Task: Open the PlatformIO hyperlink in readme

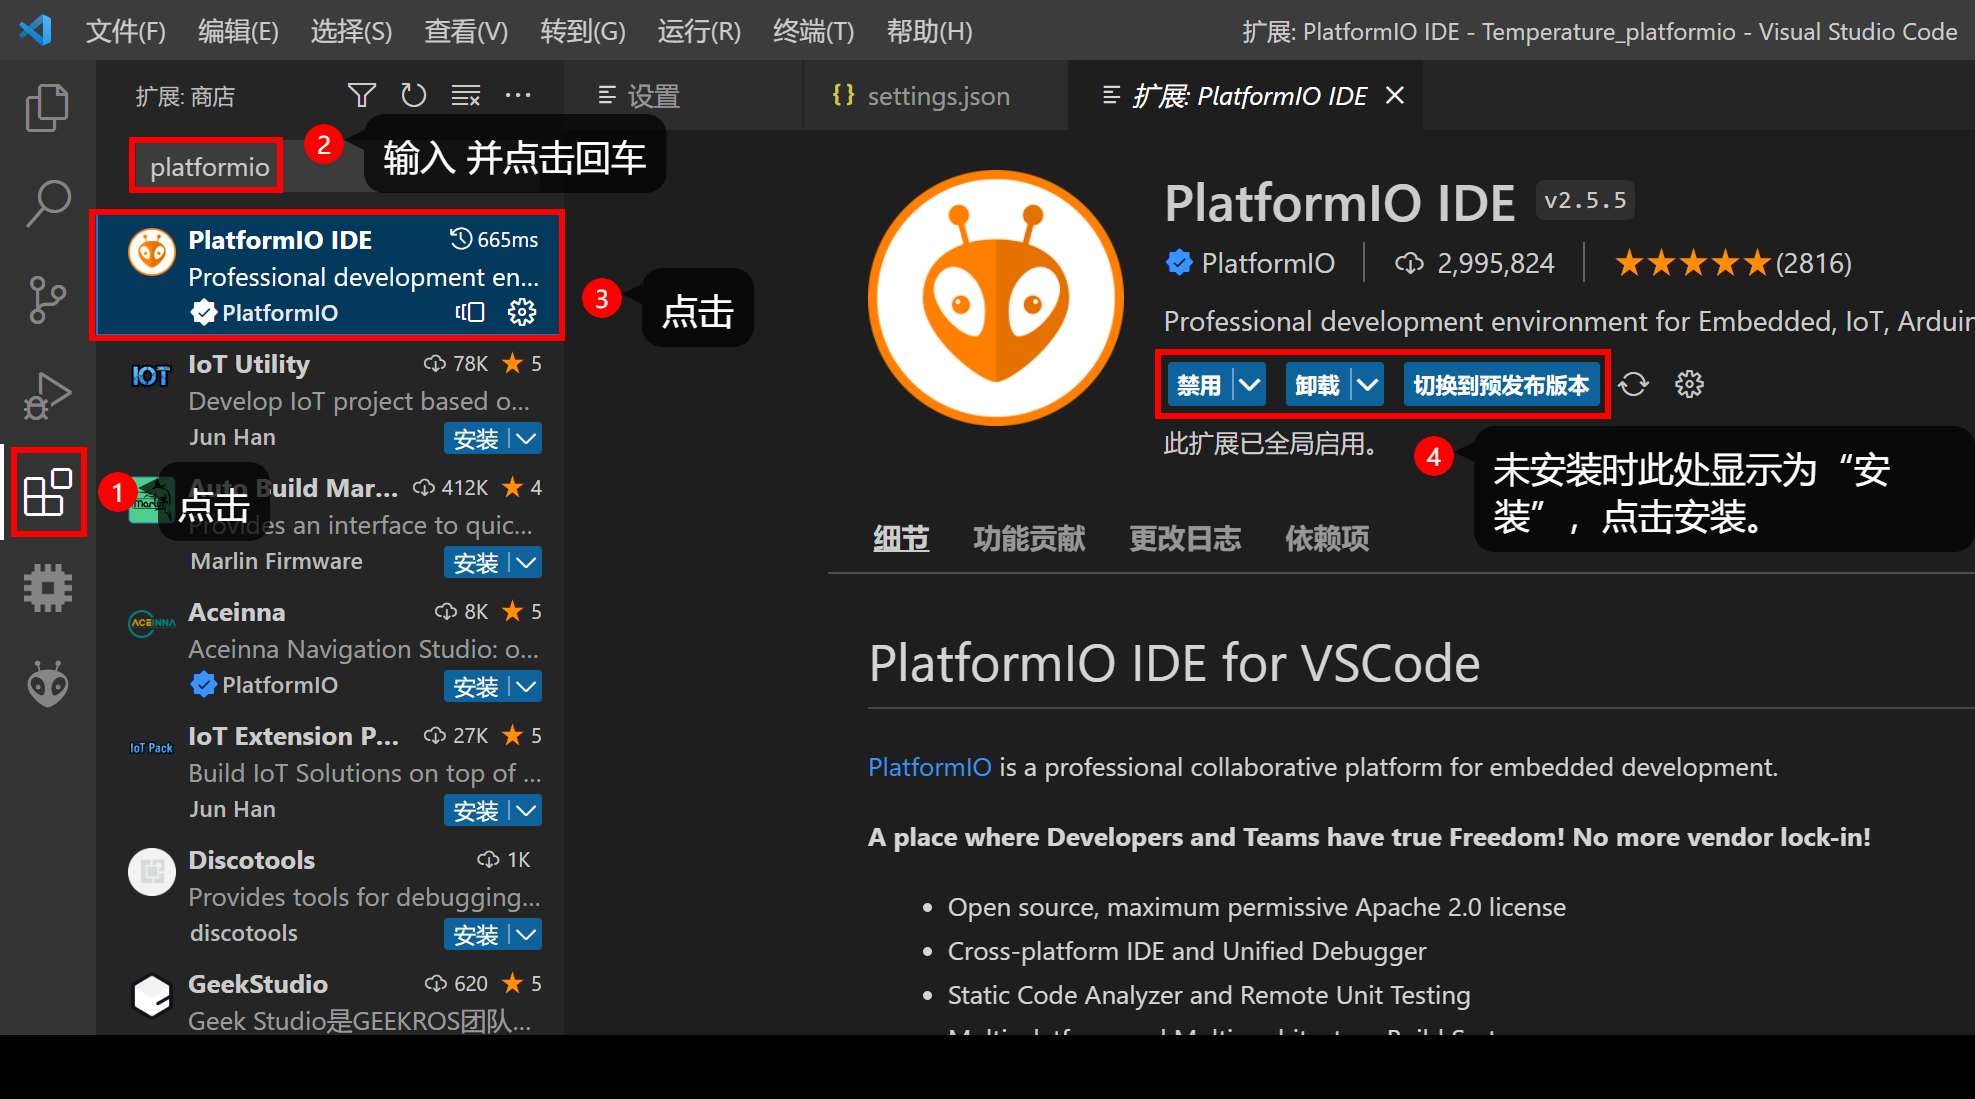Action: (929, 767)
